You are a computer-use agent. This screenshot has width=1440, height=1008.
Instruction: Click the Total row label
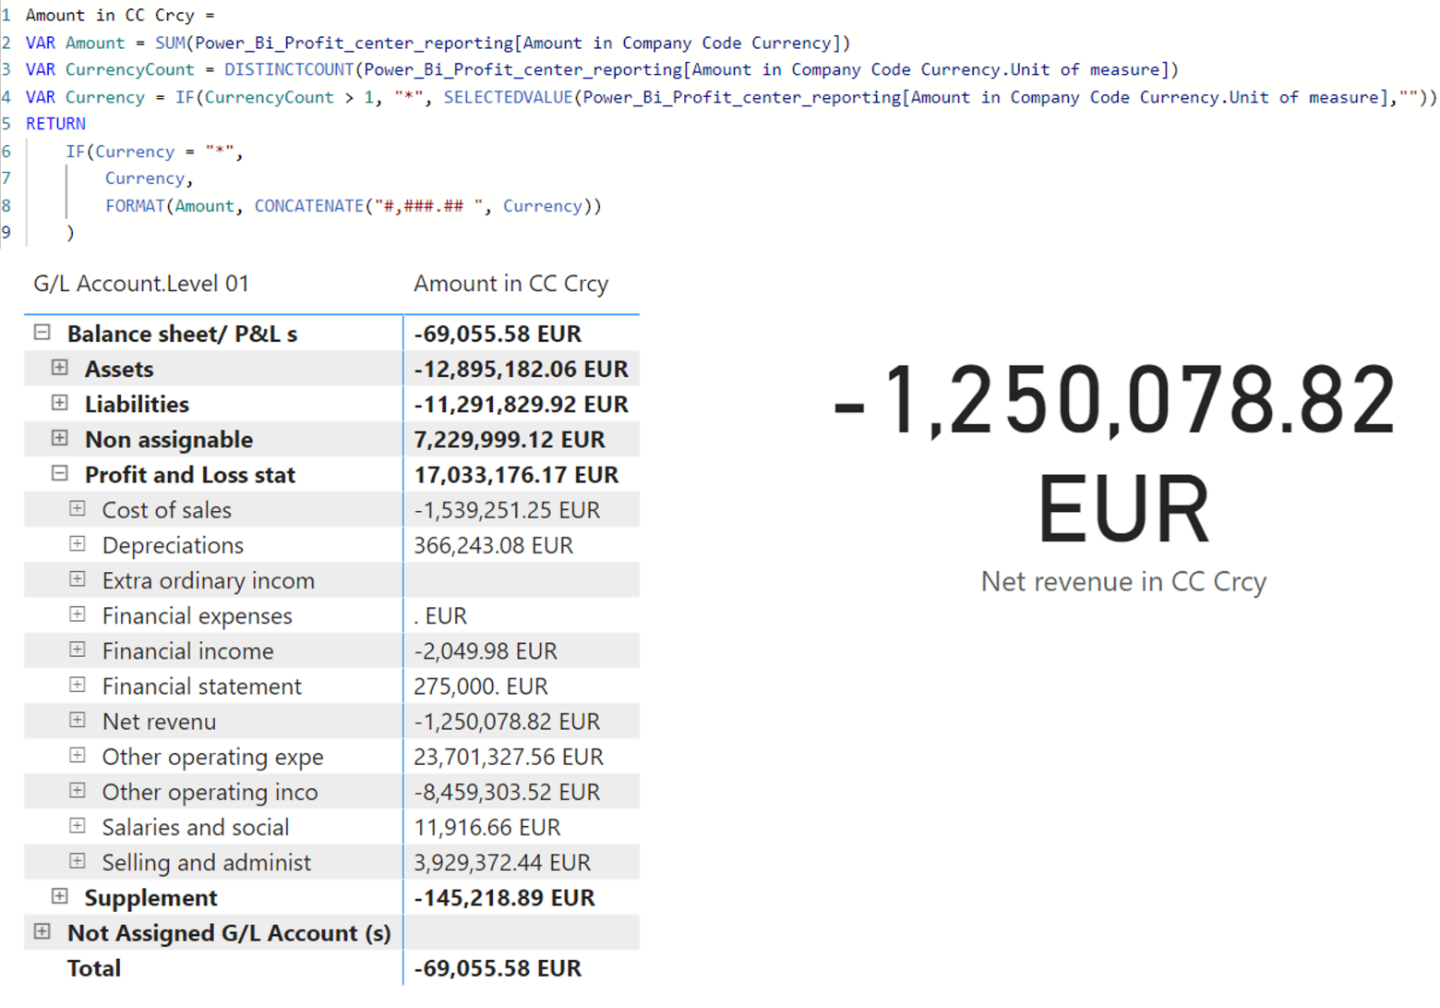point(94,968)
